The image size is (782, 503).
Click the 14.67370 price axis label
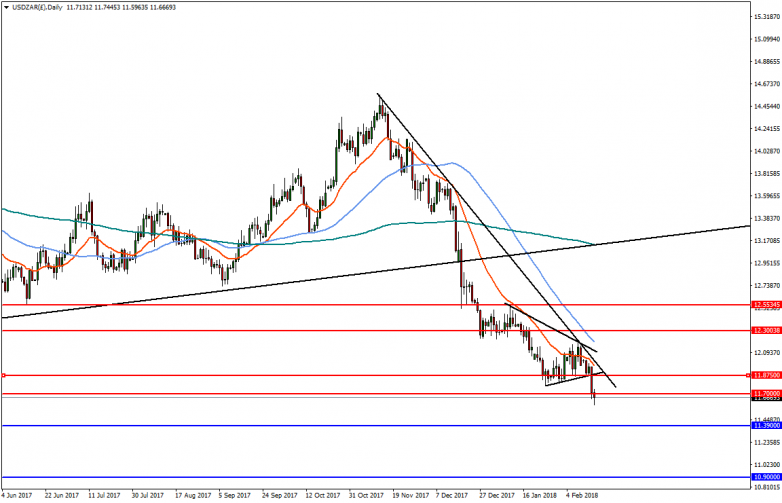[x=767, y=84]
